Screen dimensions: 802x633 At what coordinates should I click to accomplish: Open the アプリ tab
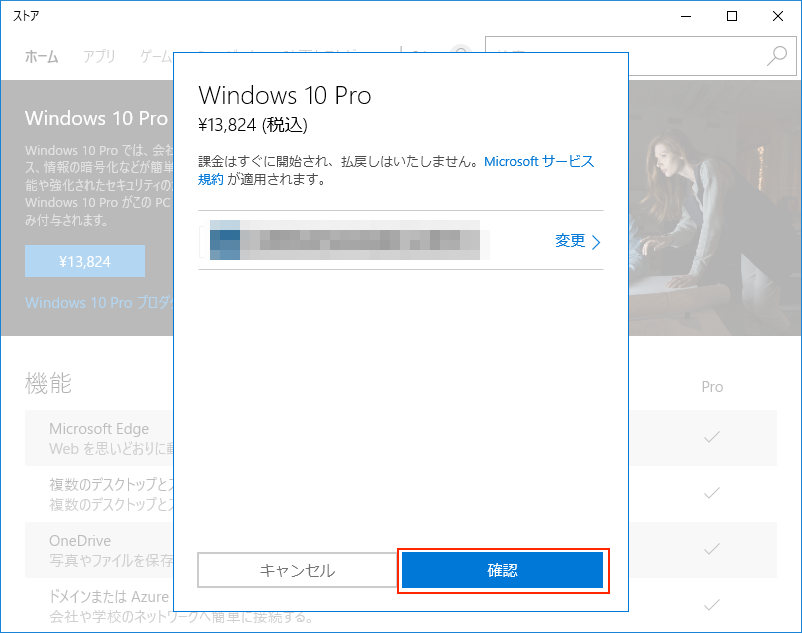[99, 56]
